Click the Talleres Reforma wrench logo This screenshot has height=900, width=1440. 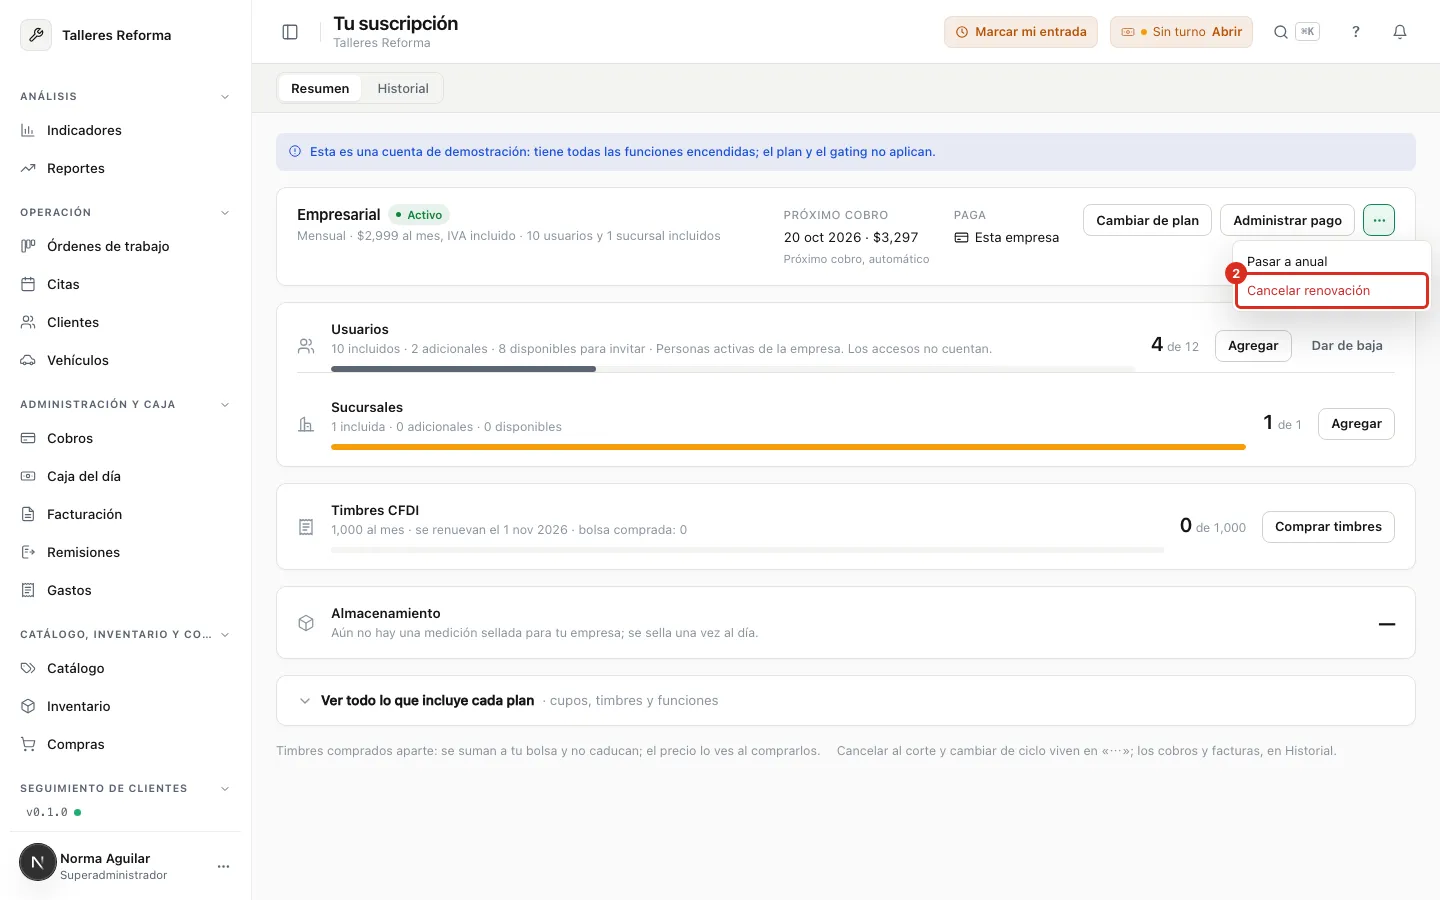pos(36,35)
